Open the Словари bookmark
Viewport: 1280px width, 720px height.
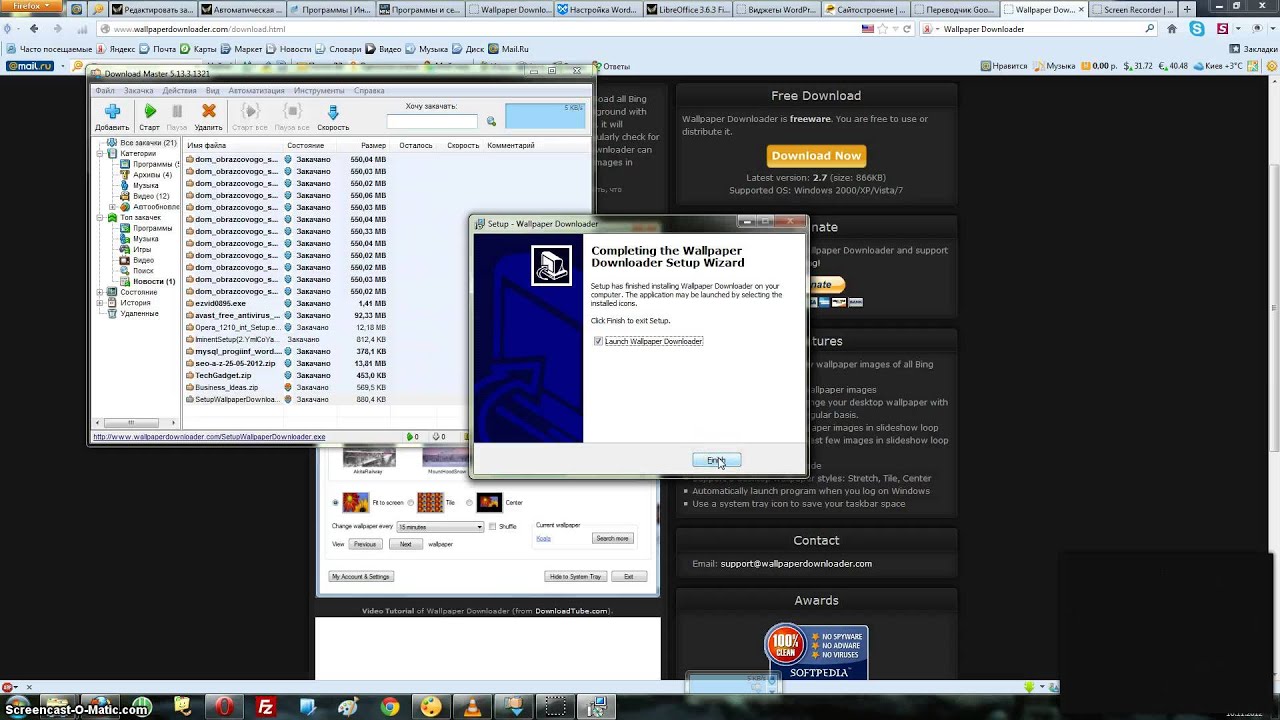[338, 49]
